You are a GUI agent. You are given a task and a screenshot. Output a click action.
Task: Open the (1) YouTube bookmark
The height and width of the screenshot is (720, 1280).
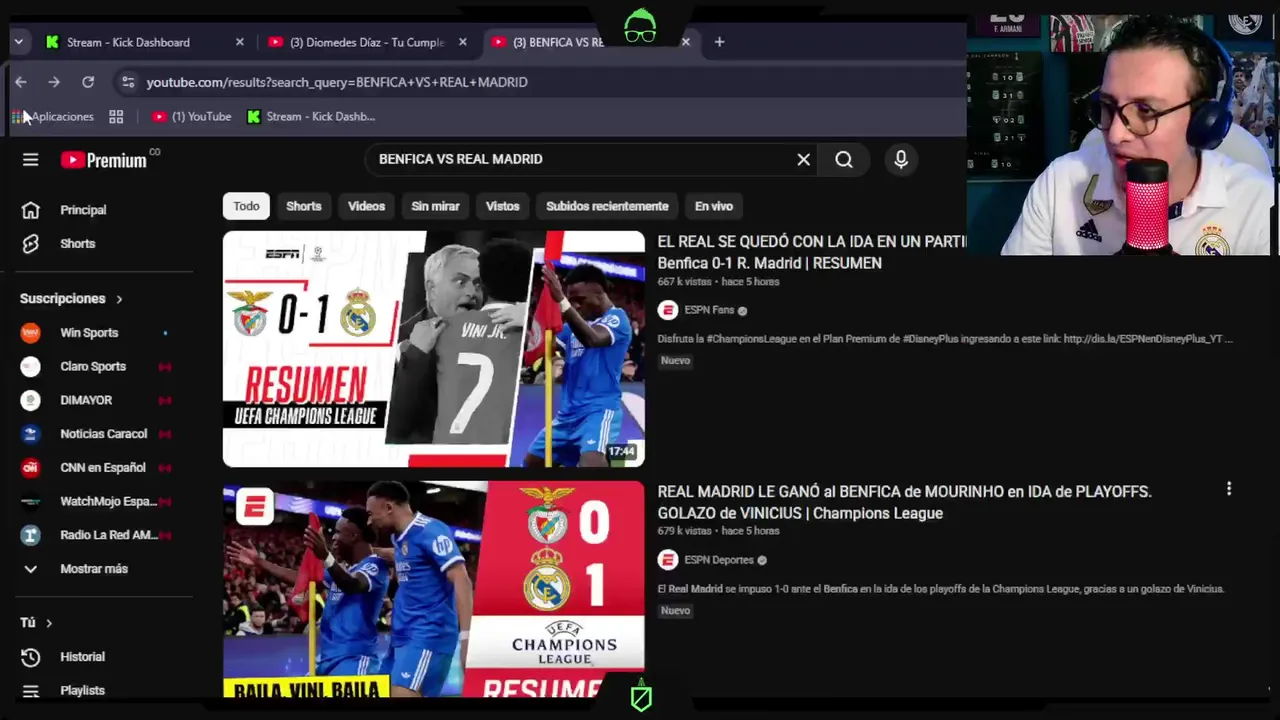click(192, 117)
